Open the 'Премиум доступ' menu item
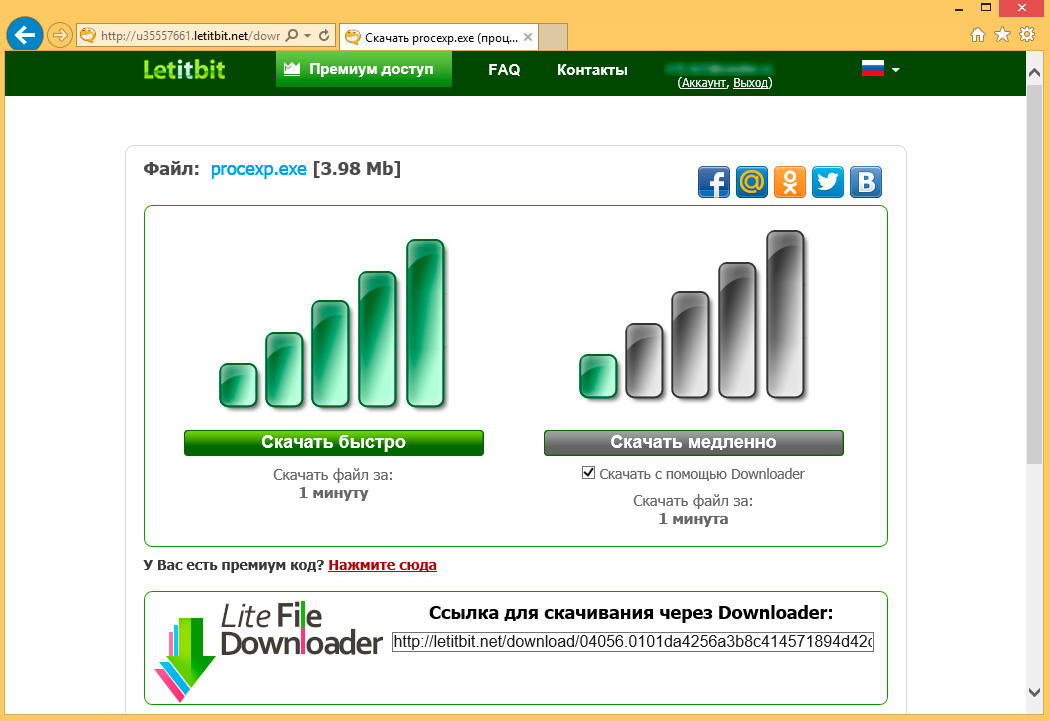The width and height of the screenshot is (1050, 721). pos(364,69)
